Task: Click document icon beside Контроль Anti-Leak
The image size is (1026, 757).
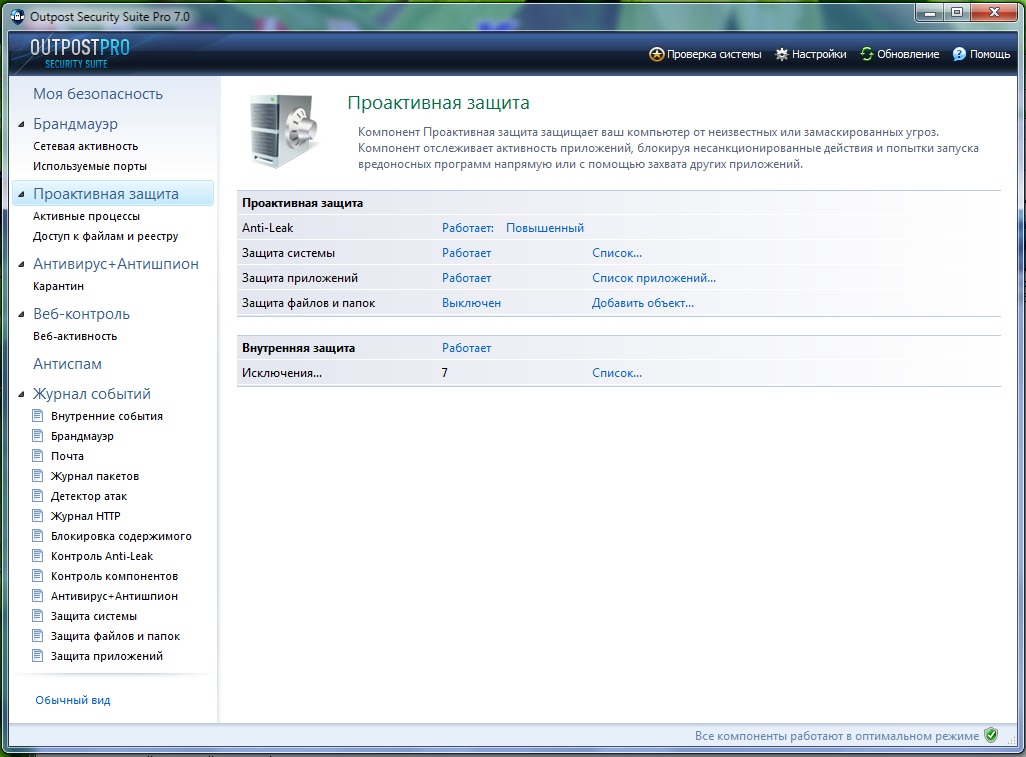Action: point(38,555)
